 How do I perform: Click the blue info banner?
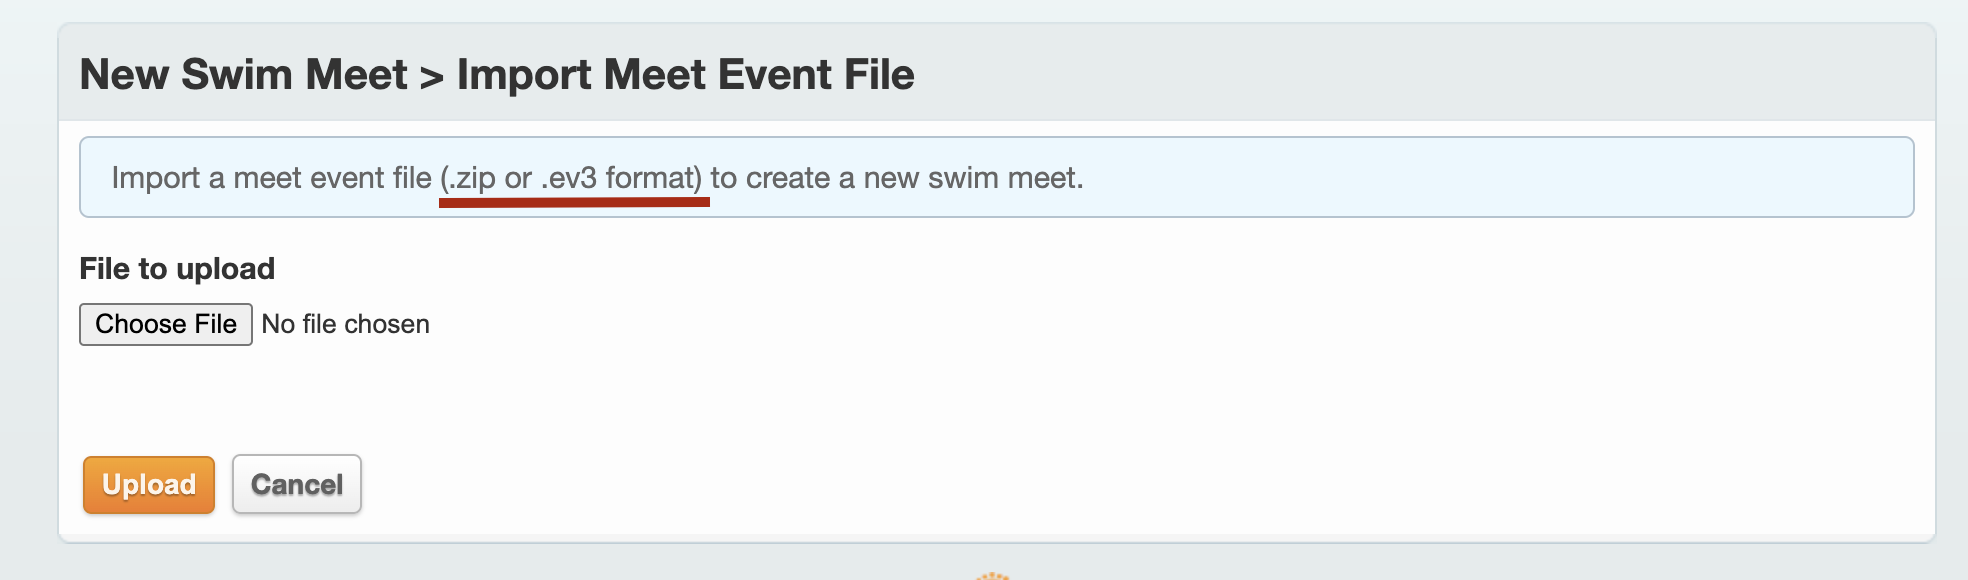coord(997,177)
